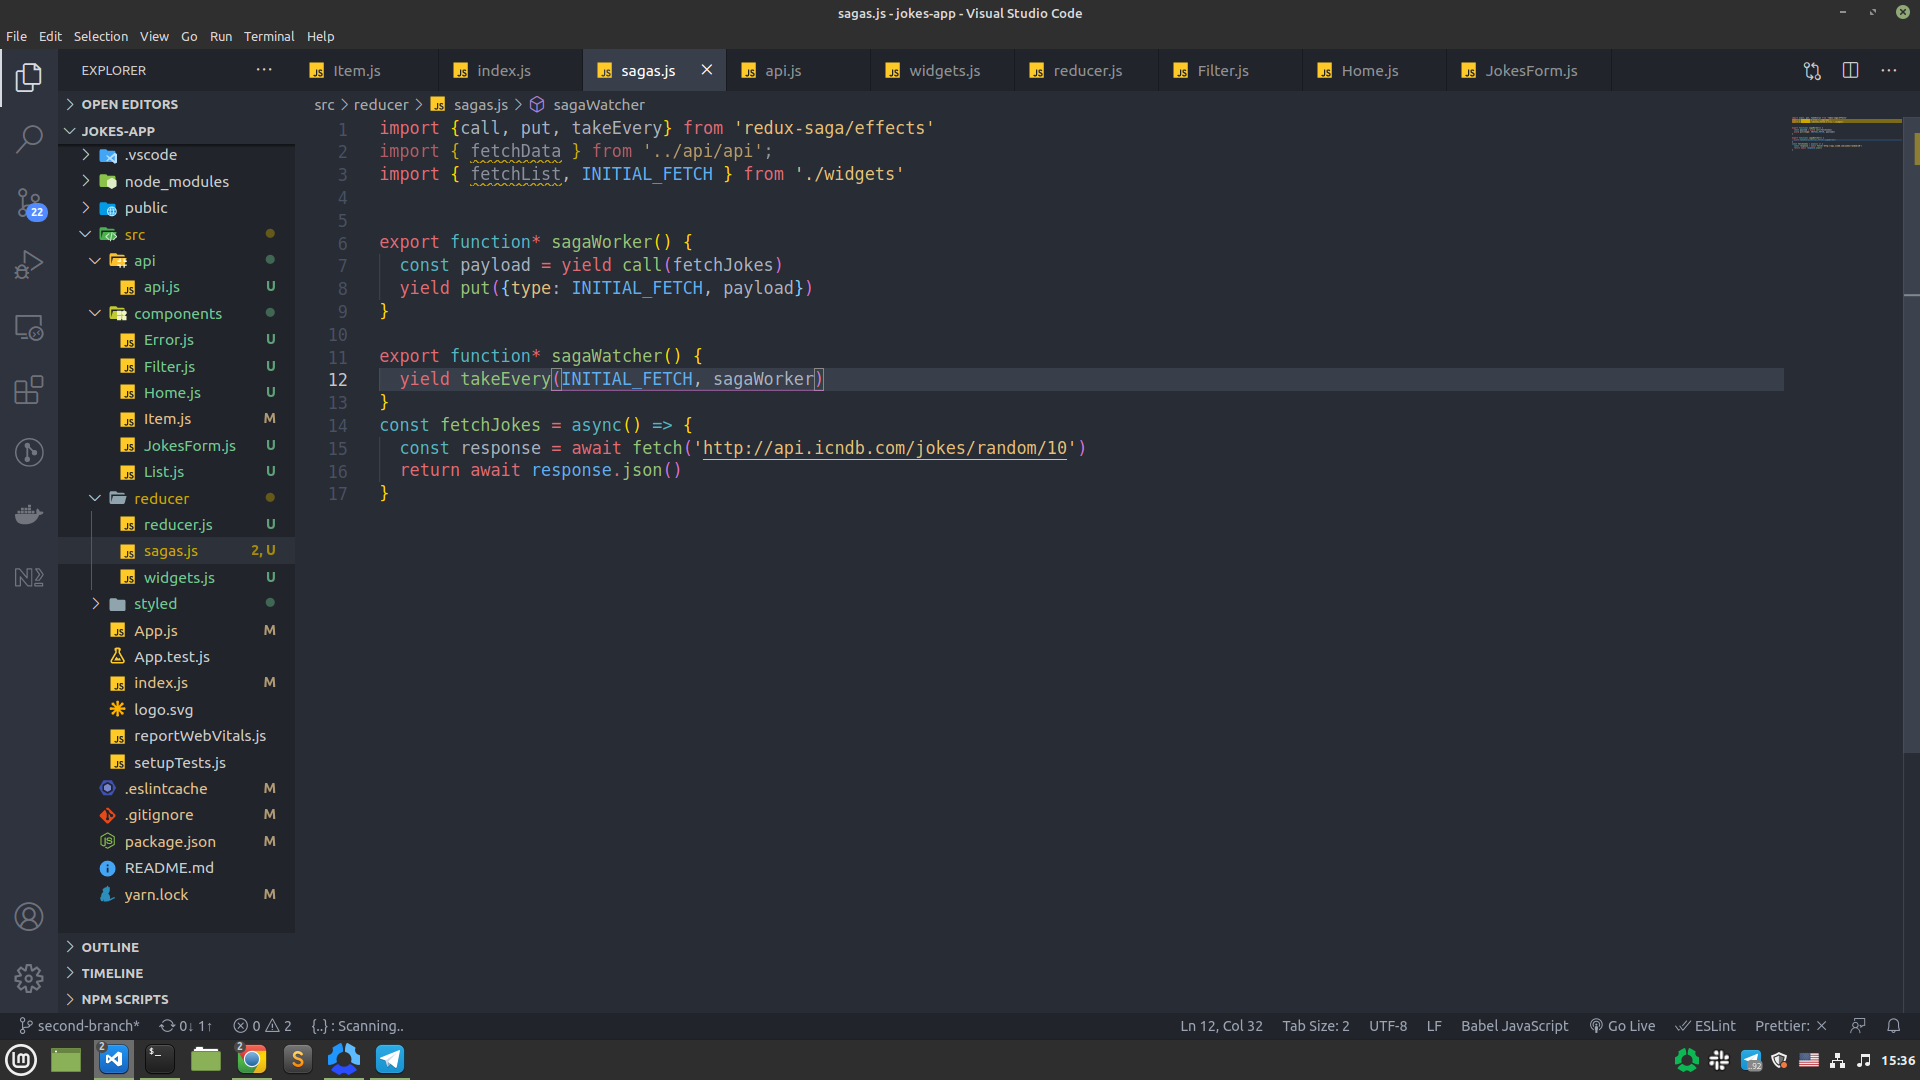Open the Search view in activity bar

tap(29, 139)
